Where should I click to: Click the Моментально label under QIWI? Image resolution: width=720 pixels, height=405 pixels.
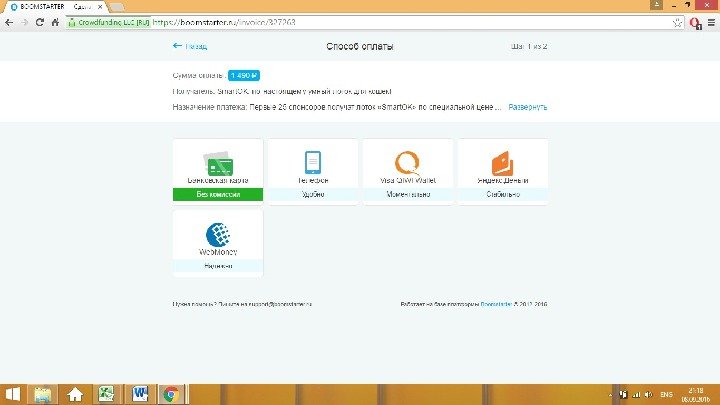(x=408, y=194)
